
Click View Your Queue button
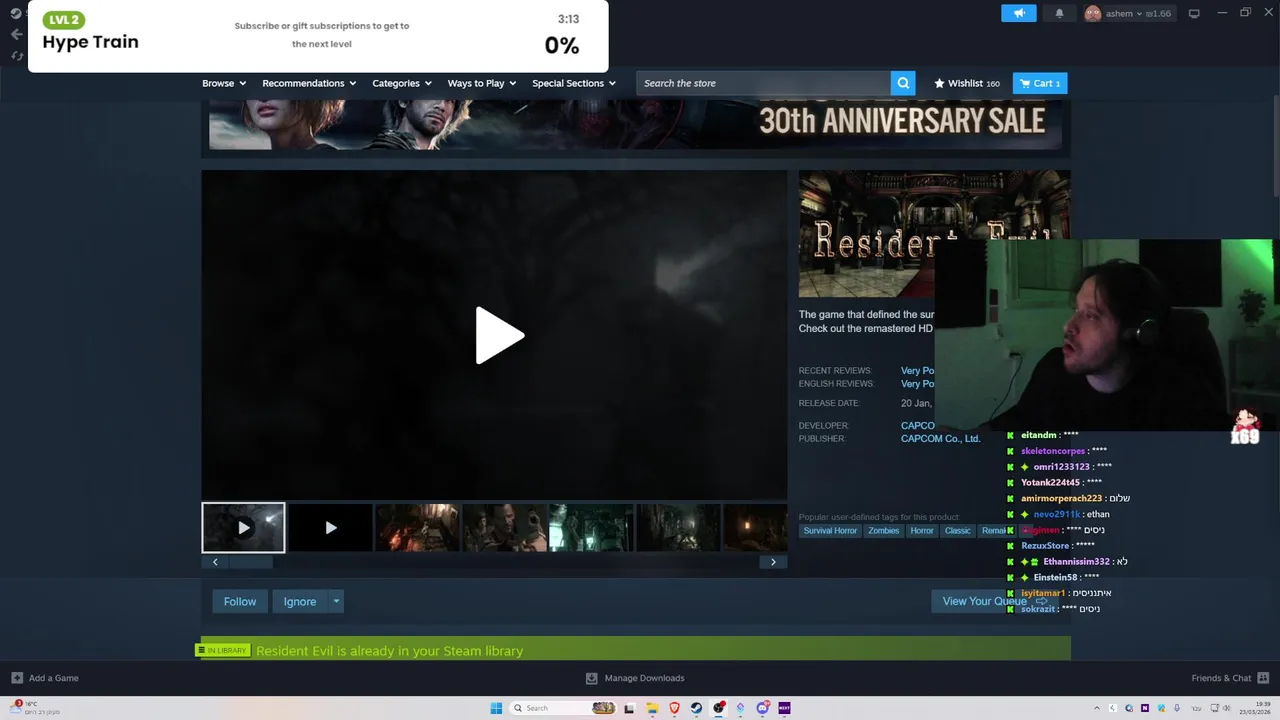click(x=994, y=601)
